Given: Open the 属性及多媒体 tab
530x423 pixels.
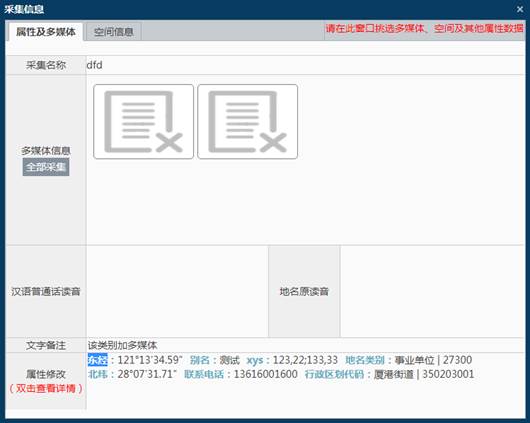Looking at the screenshot, I should tap(46, 32).
